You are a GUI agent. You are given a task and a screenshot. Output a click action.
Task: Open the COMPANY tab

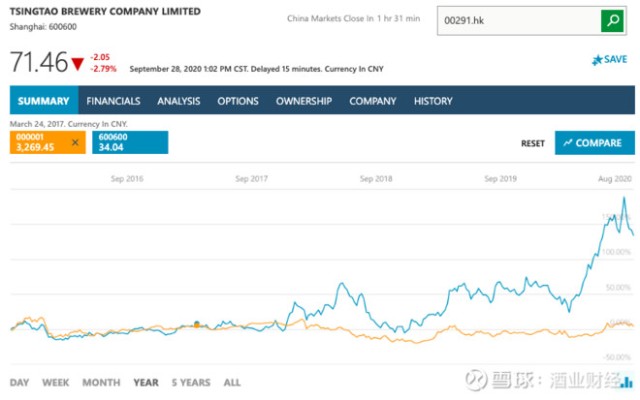click(373, 101)
